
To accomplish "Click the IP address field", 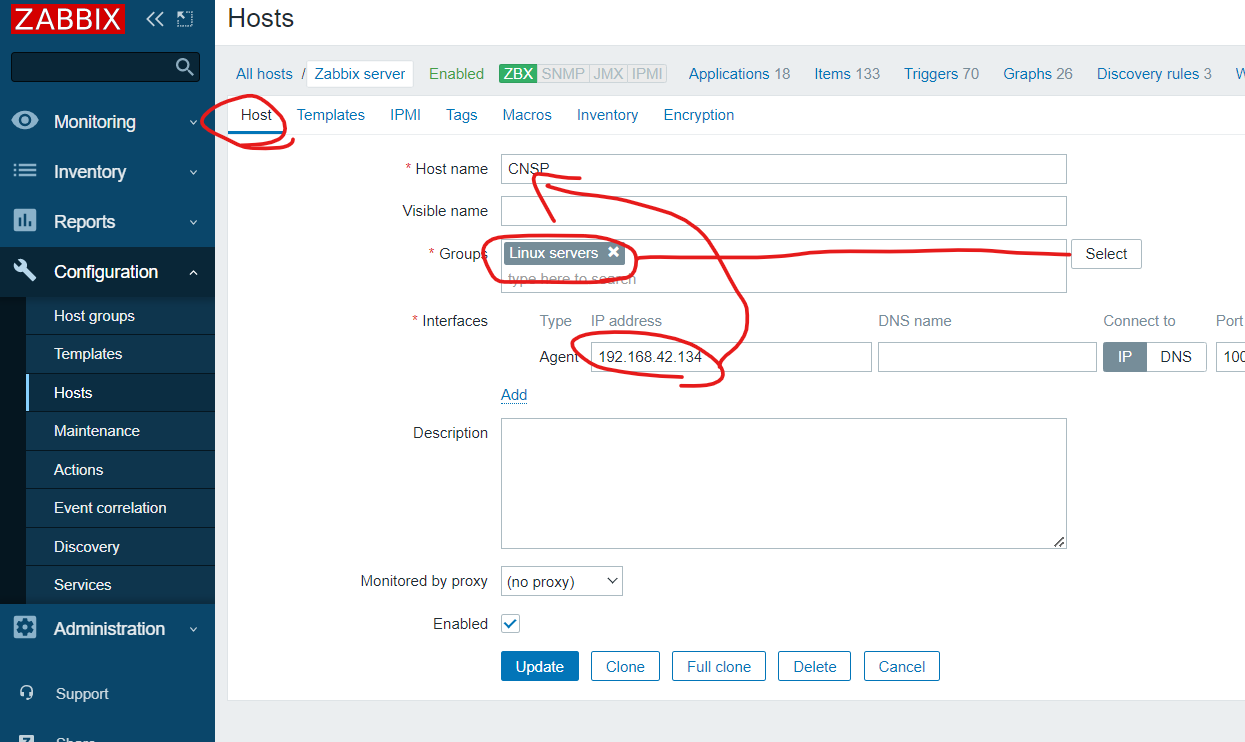I will [x=731, y=357].
